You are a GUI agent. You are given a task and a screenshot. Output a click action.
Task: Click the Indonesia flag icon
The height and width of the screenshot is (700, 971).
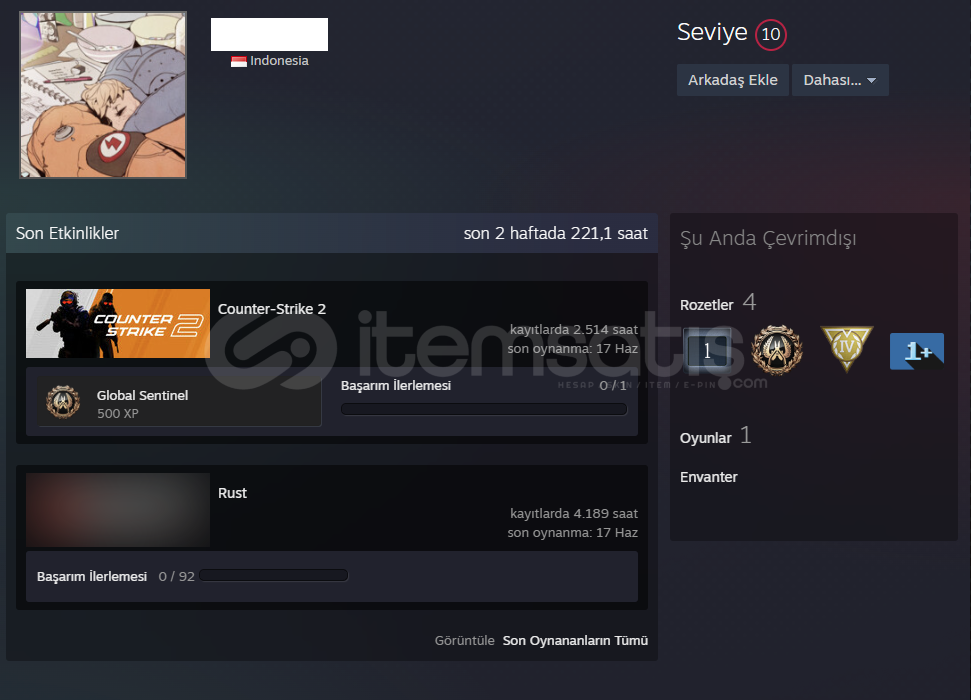coord(238,61)
